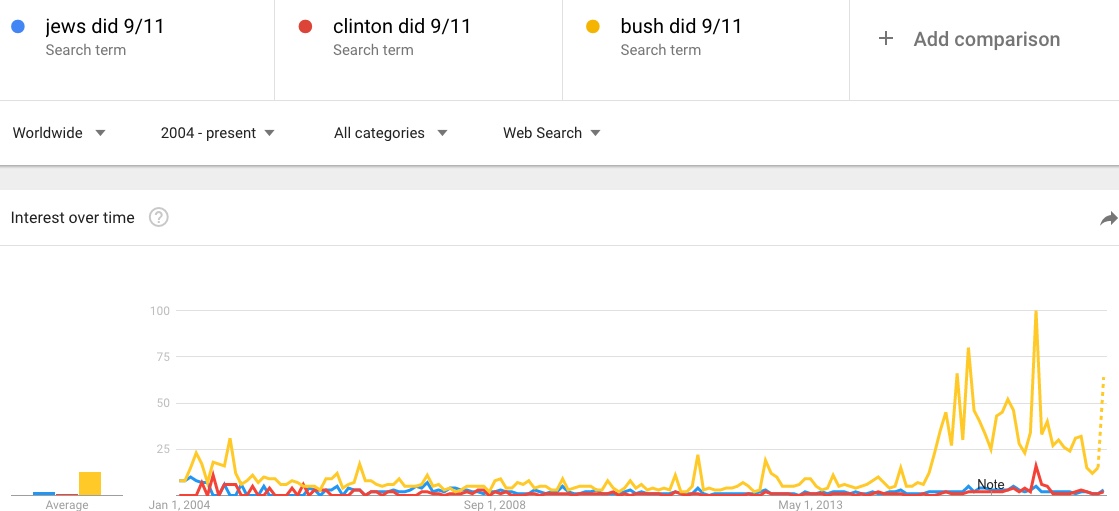Click the Interest over time heading

click(x=73, y=218)
